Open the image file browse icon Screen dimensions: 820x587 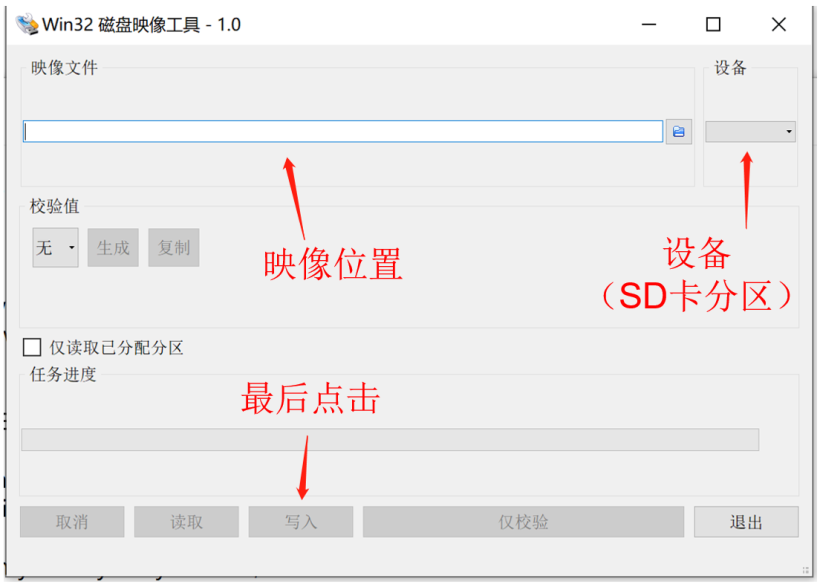679,131
